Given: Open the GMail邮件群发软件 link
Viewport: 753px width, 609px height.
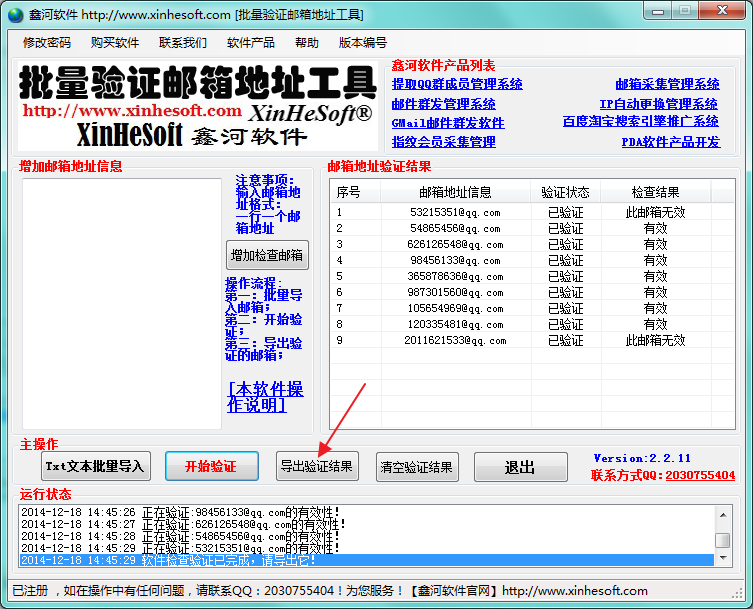Looking at the screenshot, I should tap(448, 123).
